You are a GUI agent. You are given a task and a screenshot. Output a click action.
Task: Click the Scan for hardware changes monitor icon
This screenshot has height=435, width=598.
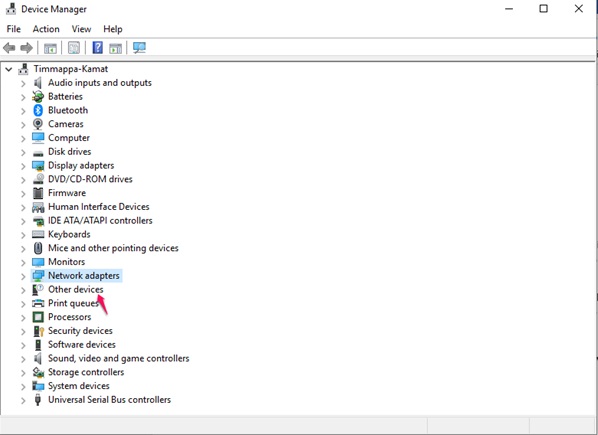[x=139, y=48]
